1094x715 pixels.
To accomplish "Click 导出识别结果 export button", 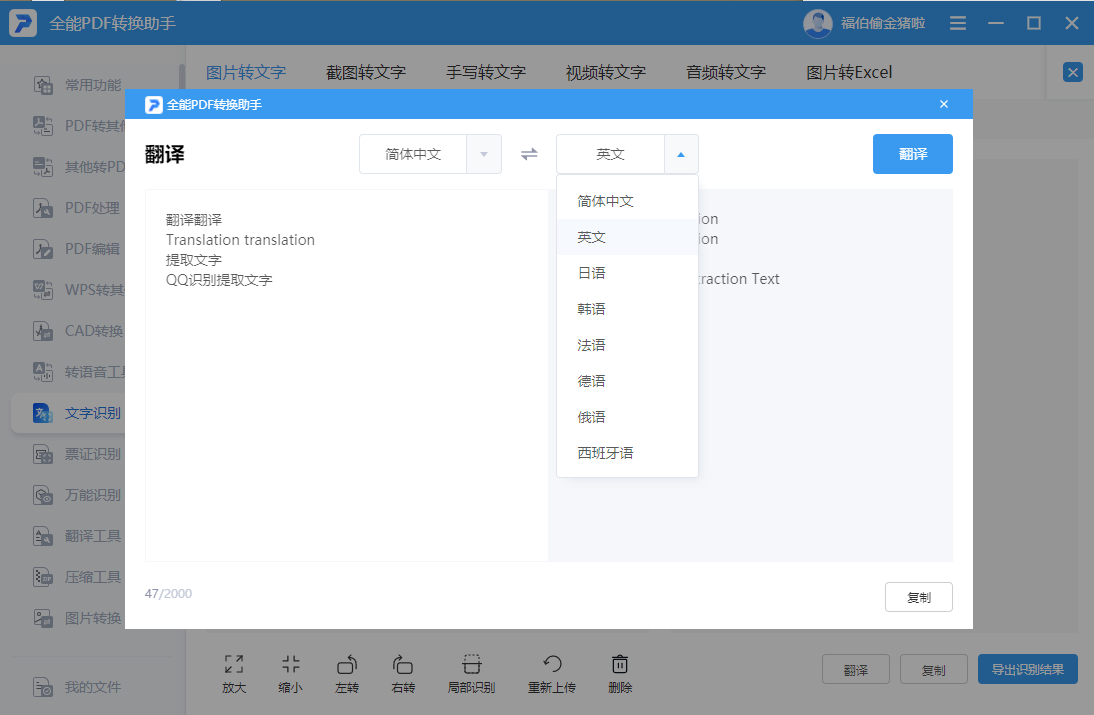I will coord(1028,670).
